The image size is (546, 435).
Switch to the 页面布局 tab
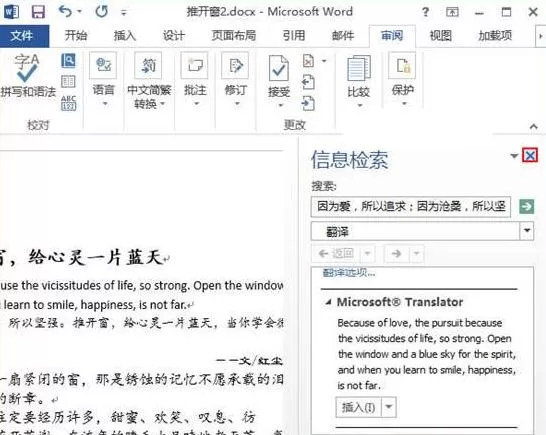(x=234, y=36)
